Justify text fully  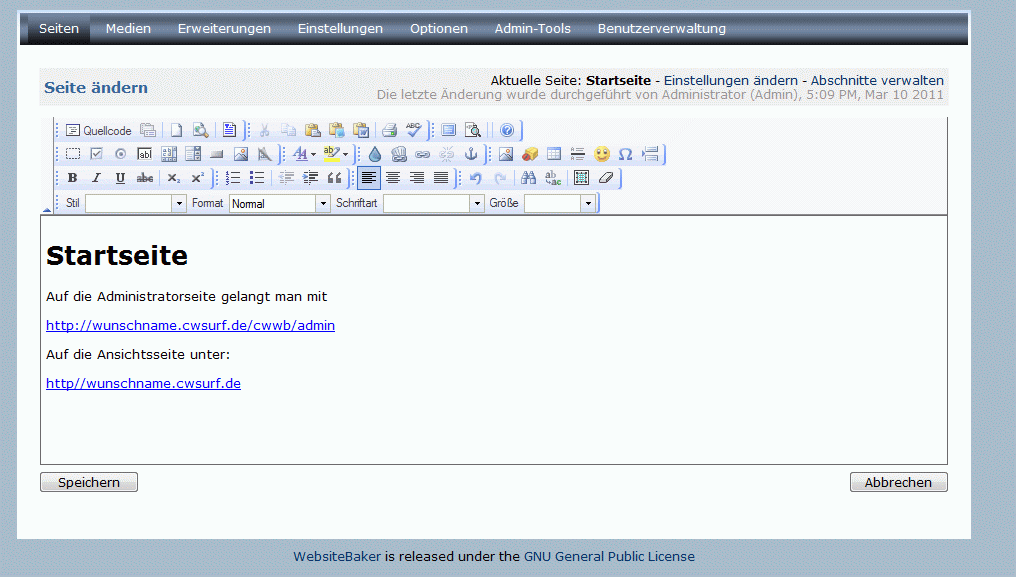pyautogui.click(x=441, y=178)
